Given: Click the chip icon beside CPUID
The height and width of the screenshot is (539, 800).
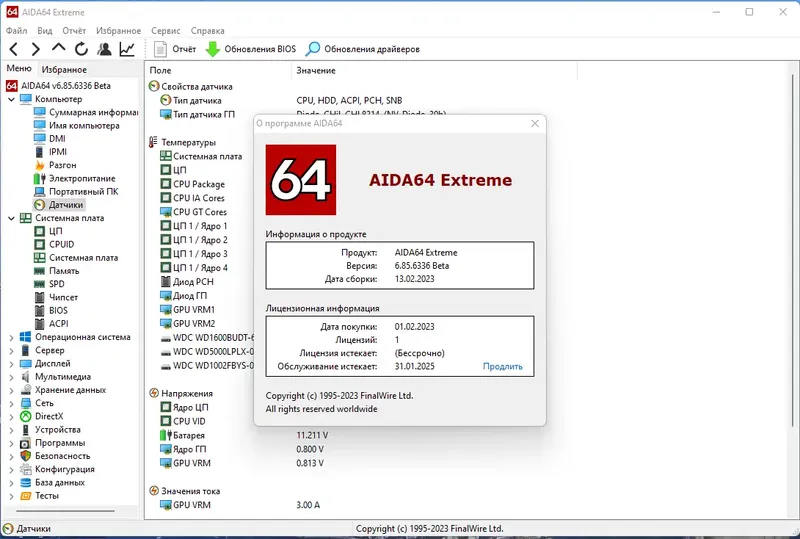Looking at the screenshot, I should tap(40, 244).
